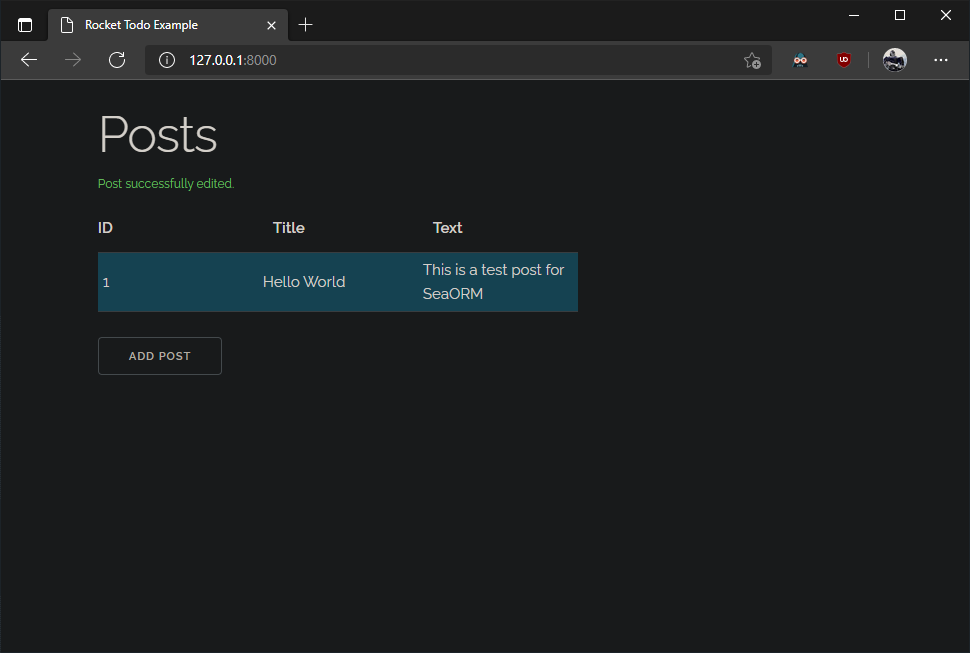Maximize the browser window
Image resolution: width=970 pixels, height=653 pixels.
(900, 15)
